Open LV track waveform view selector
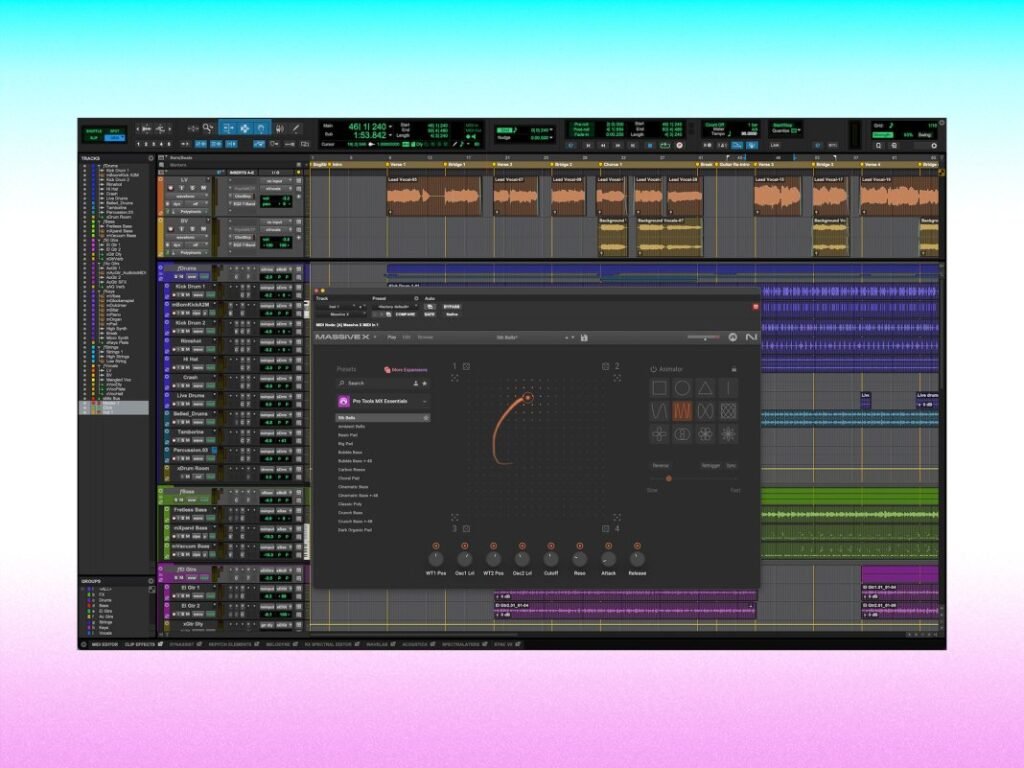1024x768 pixels. click(x=187, y=196)
